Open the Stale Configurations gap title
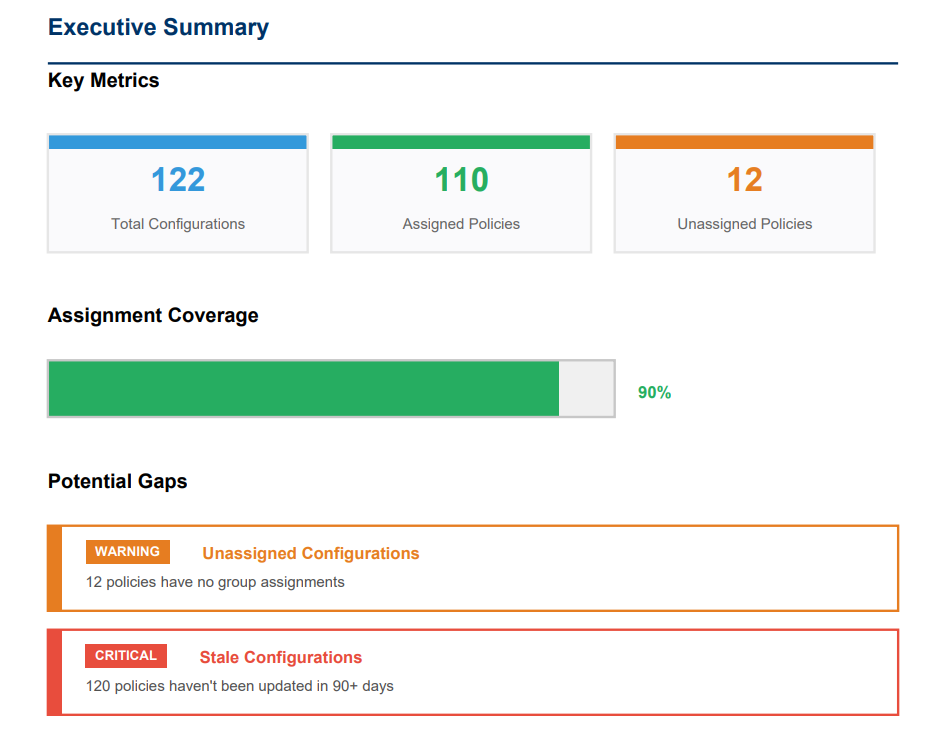This screenshot has width=940, height=750. click(x=280, y=658)
